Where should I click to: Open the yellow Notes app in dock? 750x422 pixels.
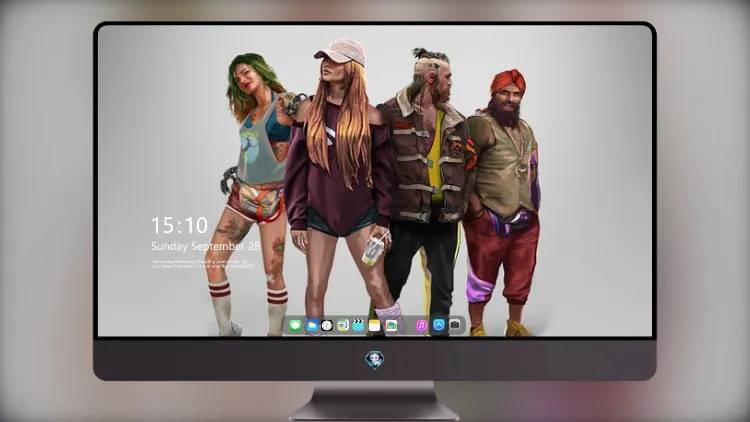[x=374, y=326]
